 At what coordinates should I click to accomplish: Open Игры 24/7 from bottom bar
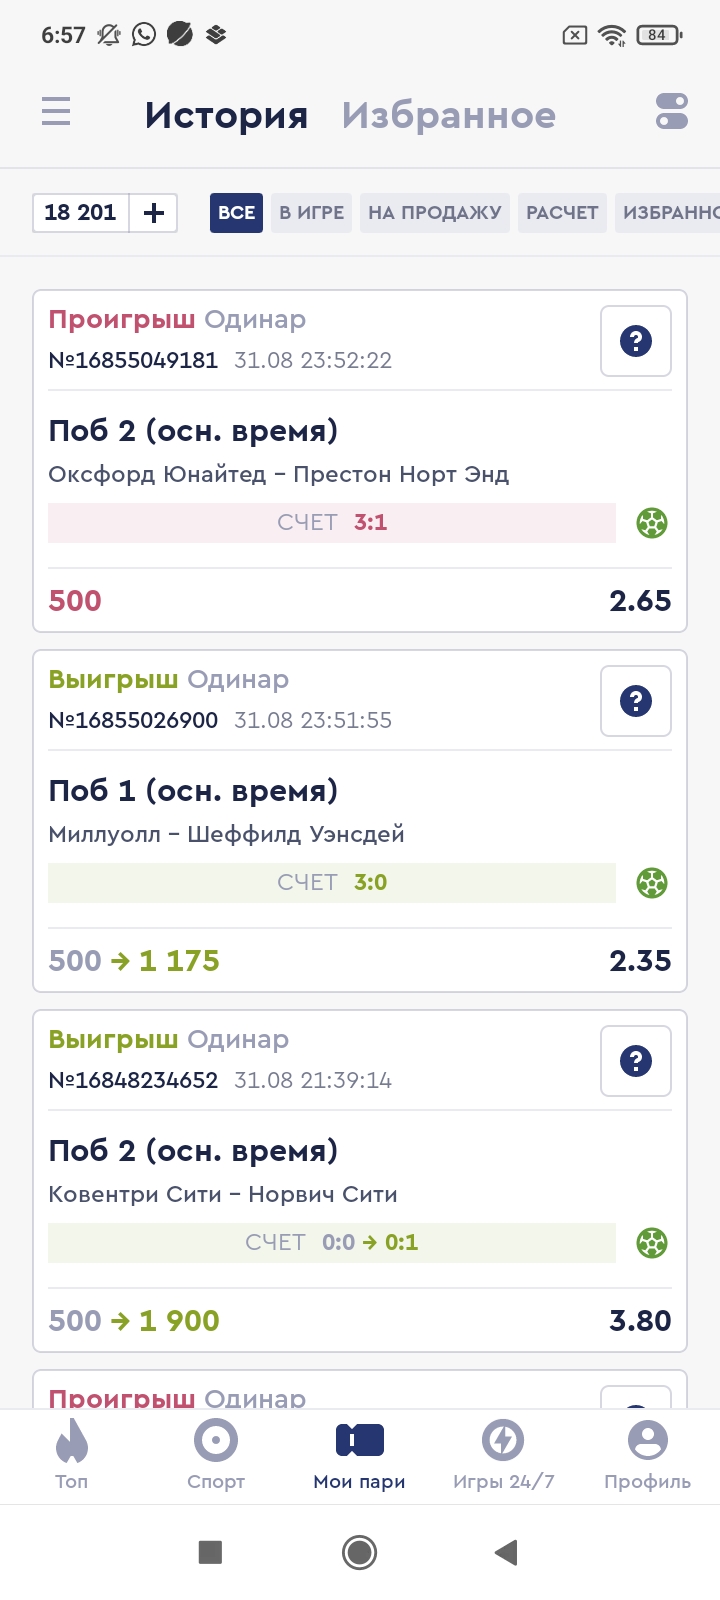(x=503, y=1455)
